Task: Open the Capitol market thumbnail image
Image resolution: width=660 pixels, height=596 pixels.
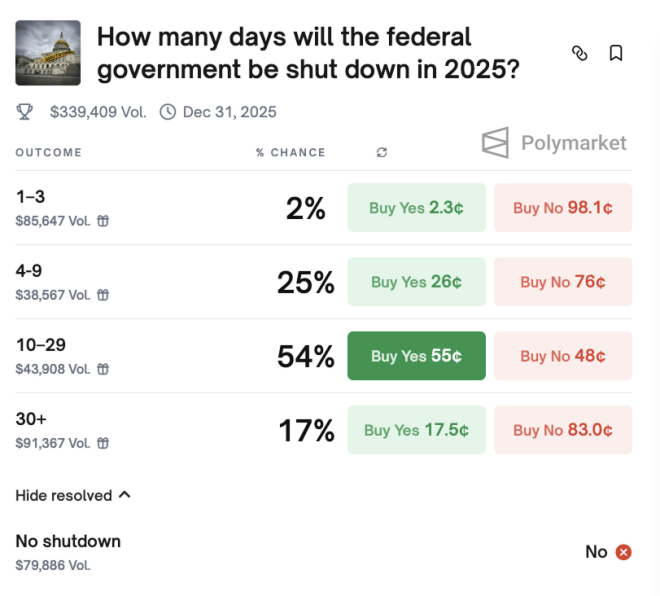Action: 48,53
